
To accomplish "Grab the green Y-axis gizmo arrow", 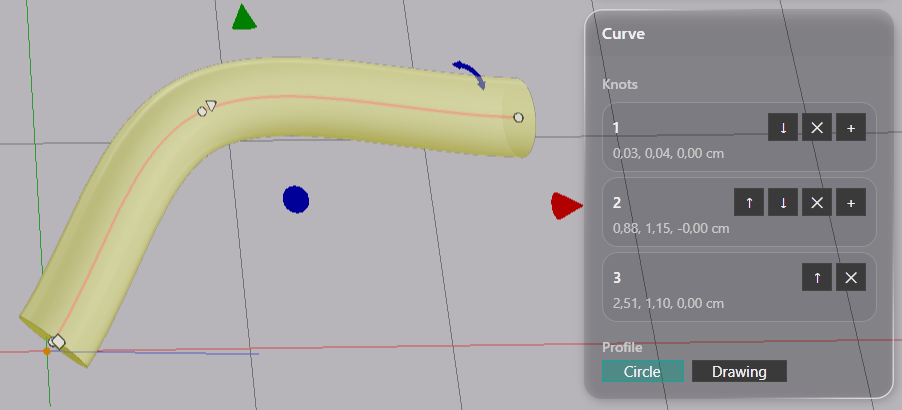I will click(244, 17).
